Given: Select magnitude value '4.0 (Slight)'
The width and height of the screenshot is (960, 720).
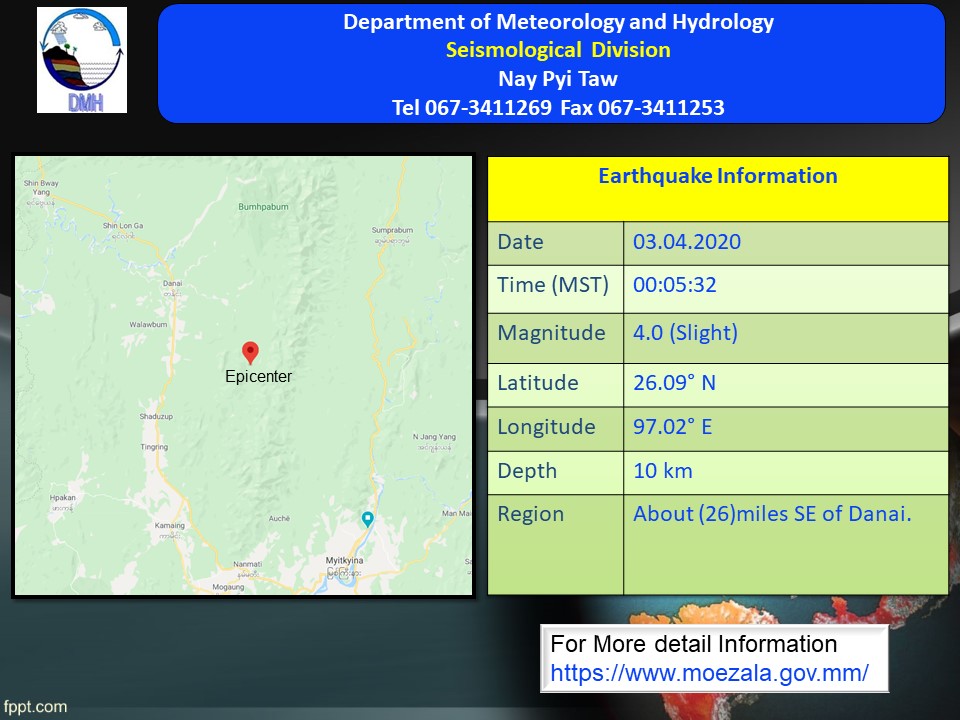Looking at the screenshot, I should [685, 332].
